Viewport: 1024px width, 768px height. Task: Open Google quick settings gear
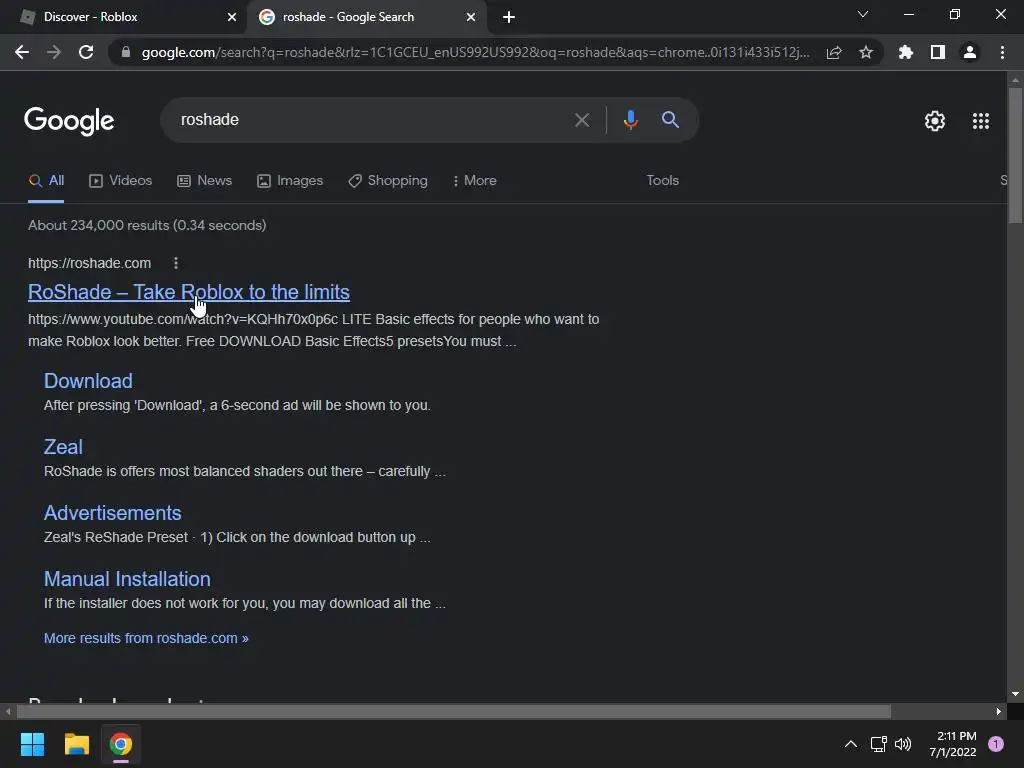click(x=935, y=121)
